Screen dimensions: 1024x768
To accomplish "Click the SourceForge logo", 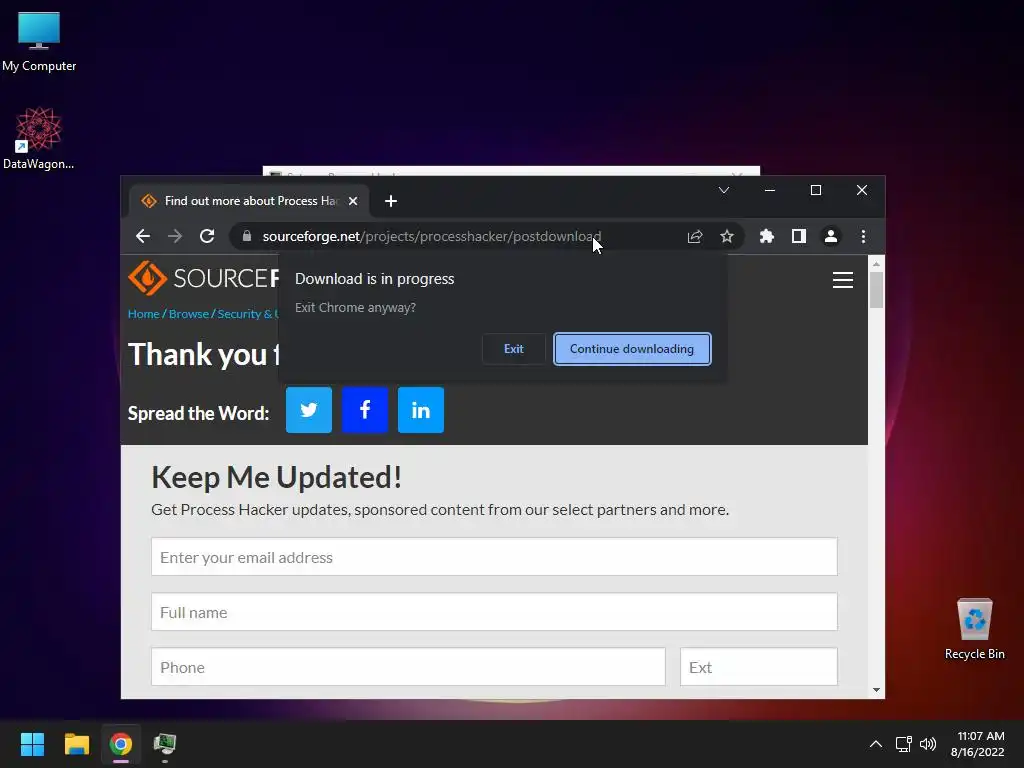I will 203,278.
